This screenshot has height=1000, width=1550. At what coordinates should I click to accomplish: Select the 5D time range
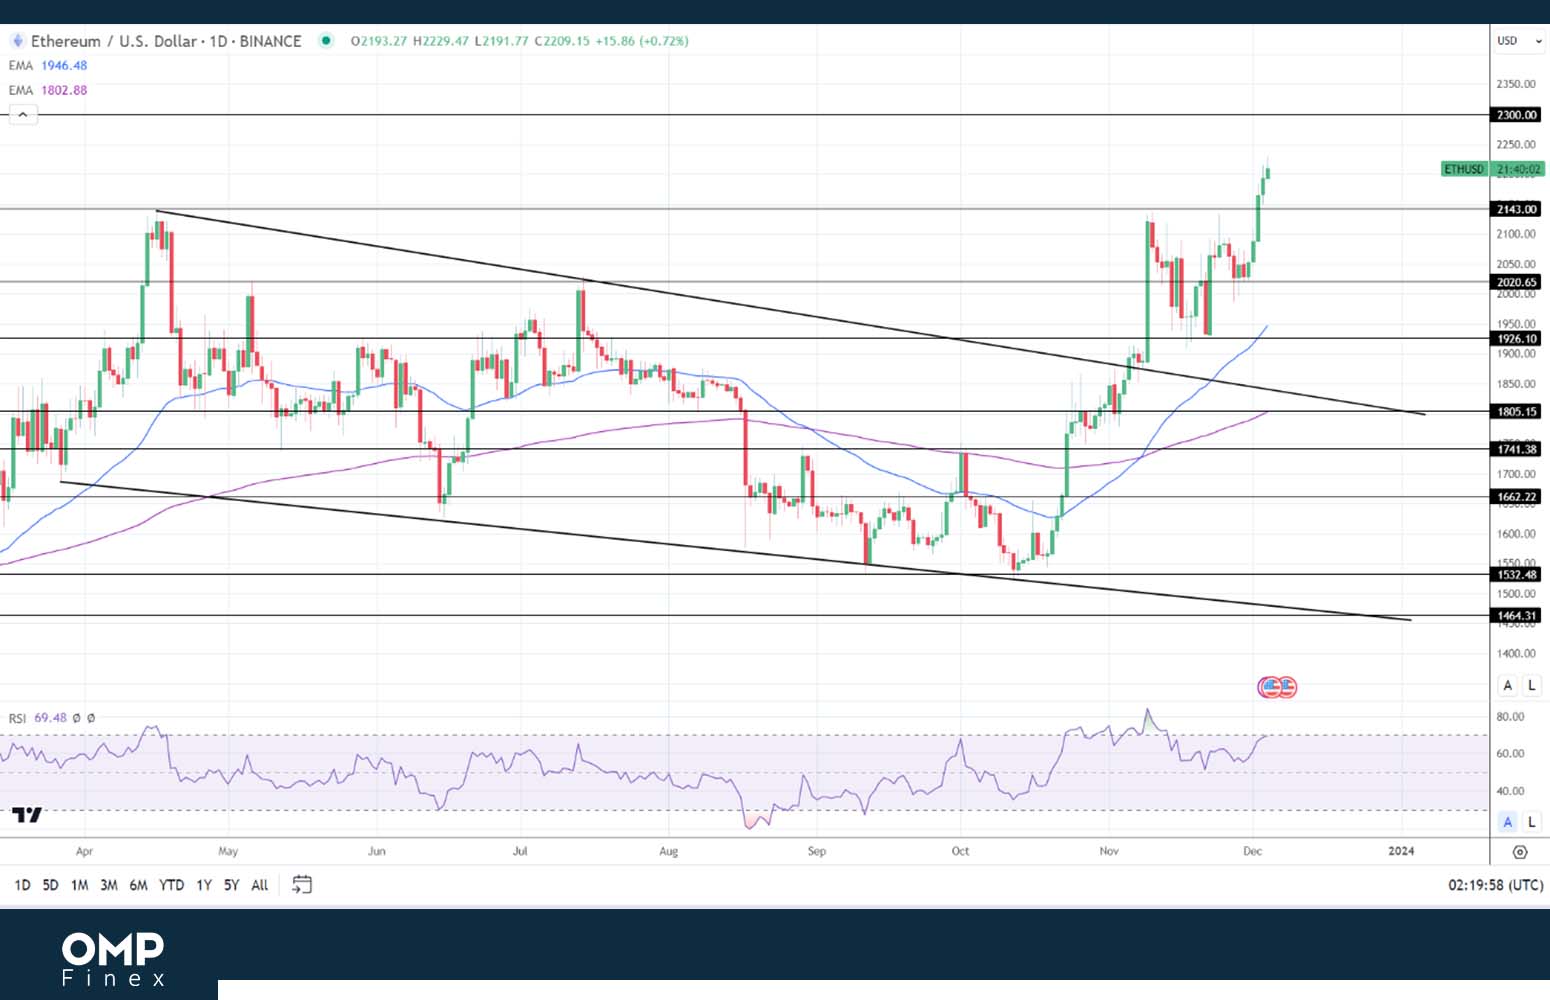(50, 885)
